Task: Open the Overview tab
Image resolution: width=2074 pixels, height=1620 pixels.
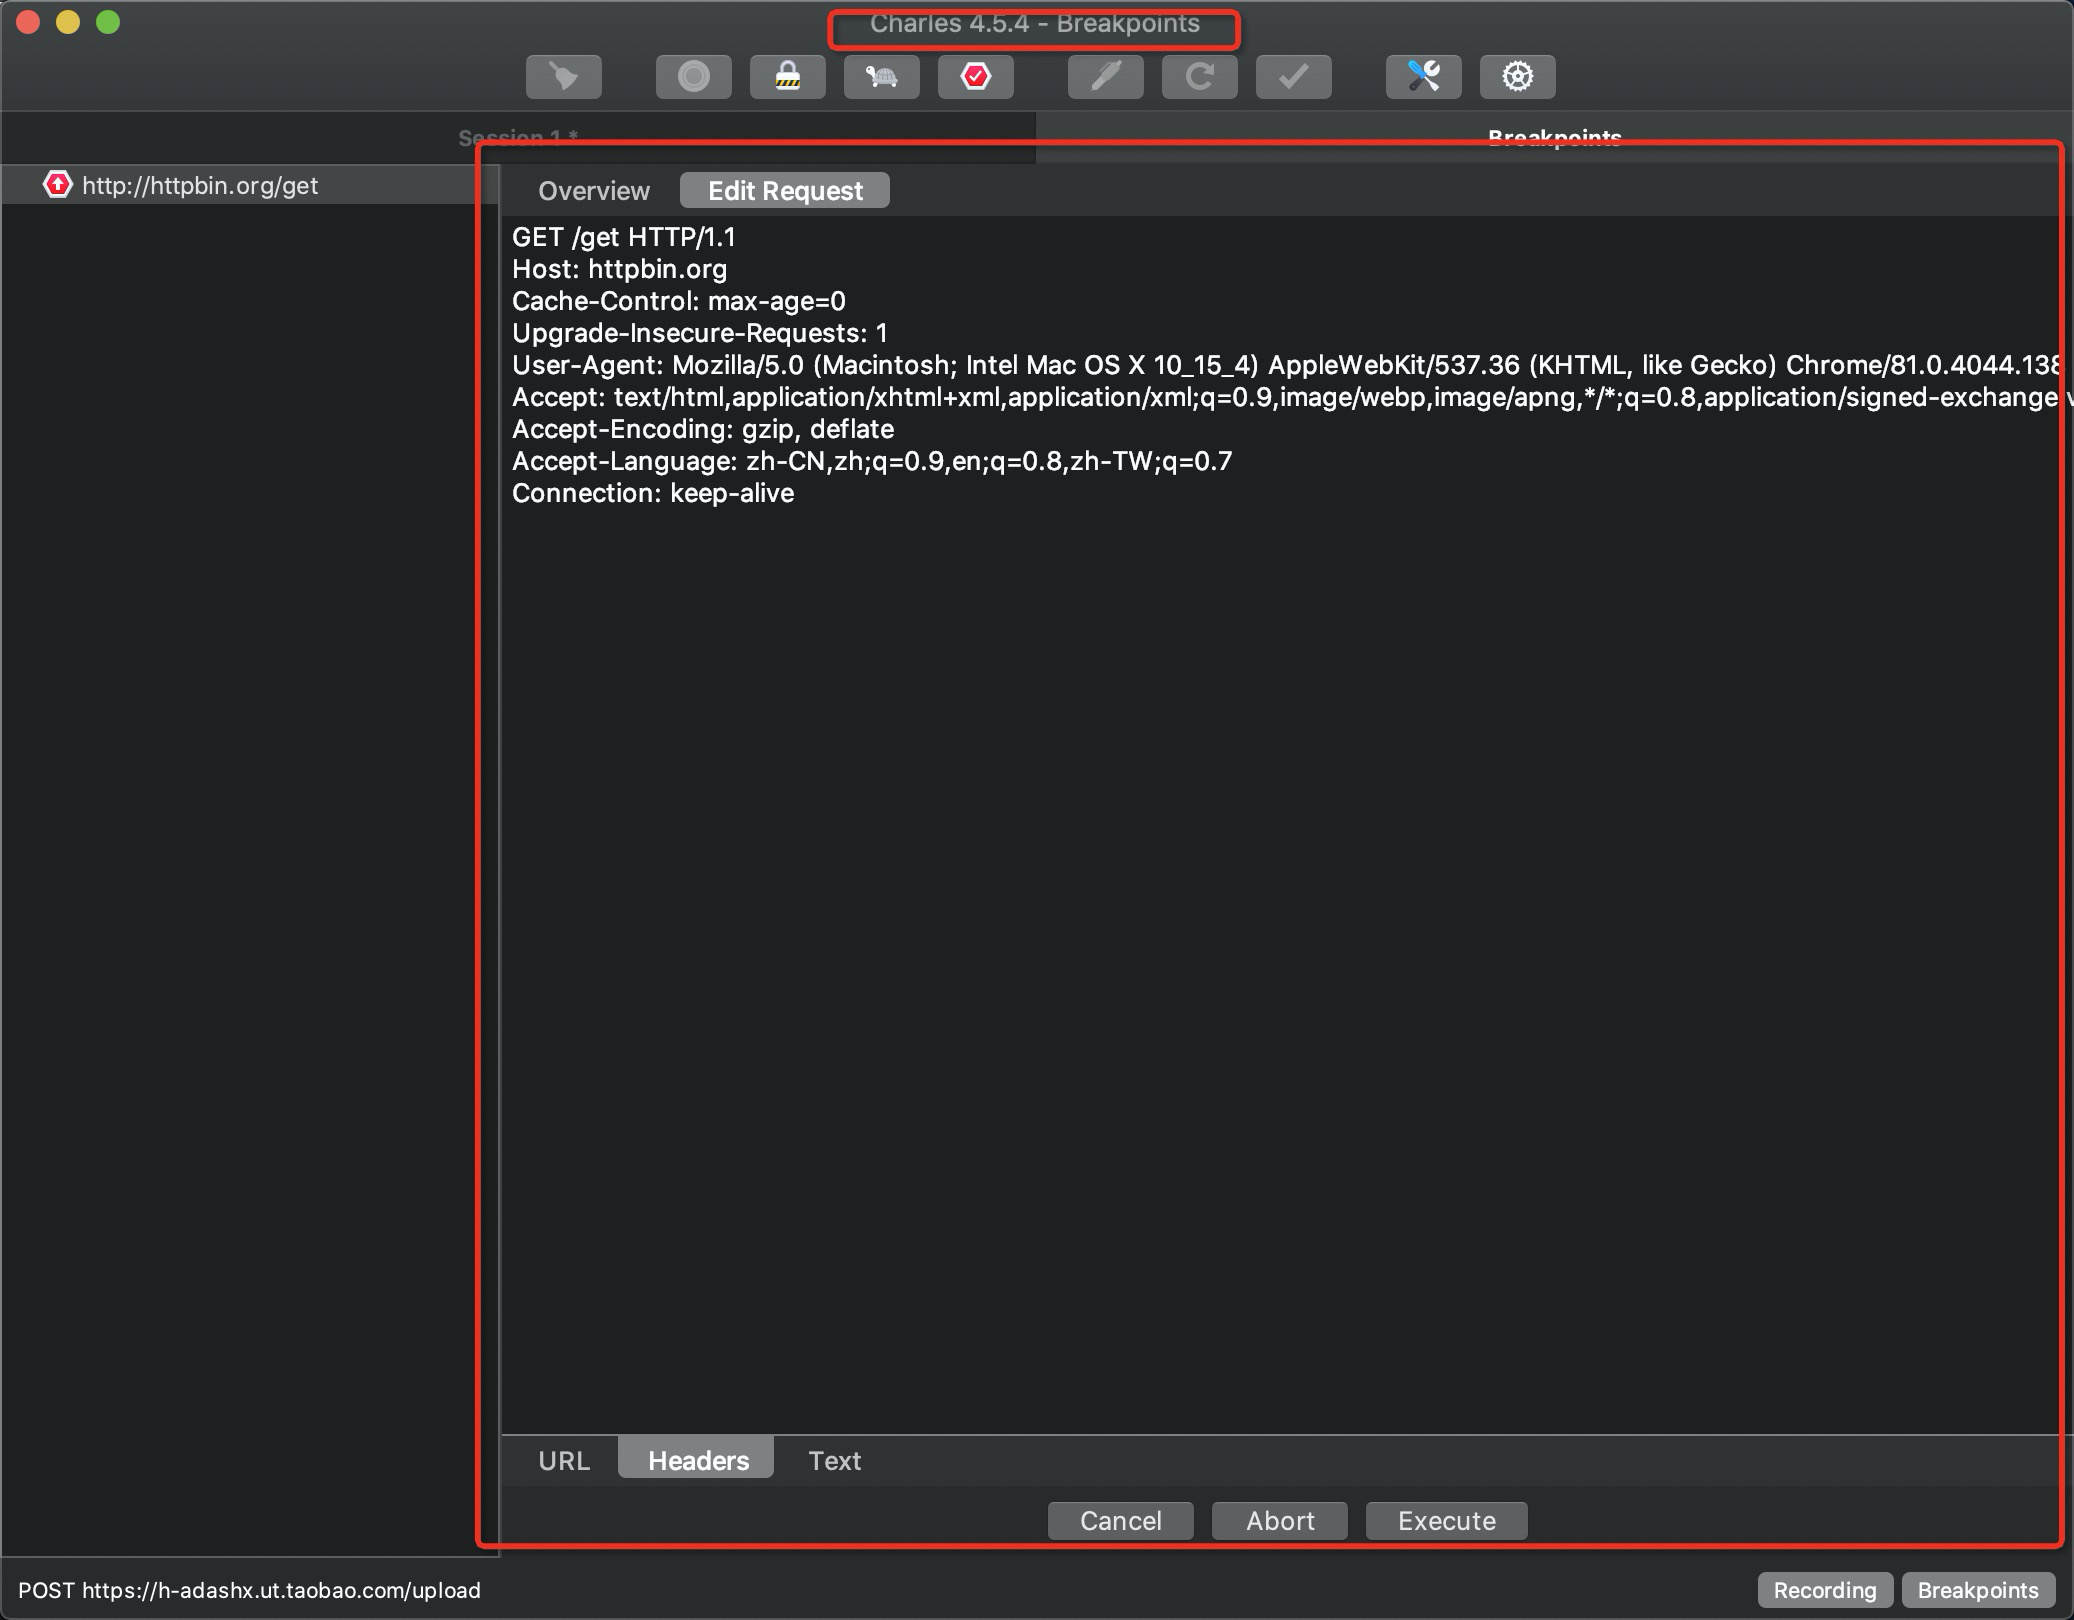Action: pos(594,191)
